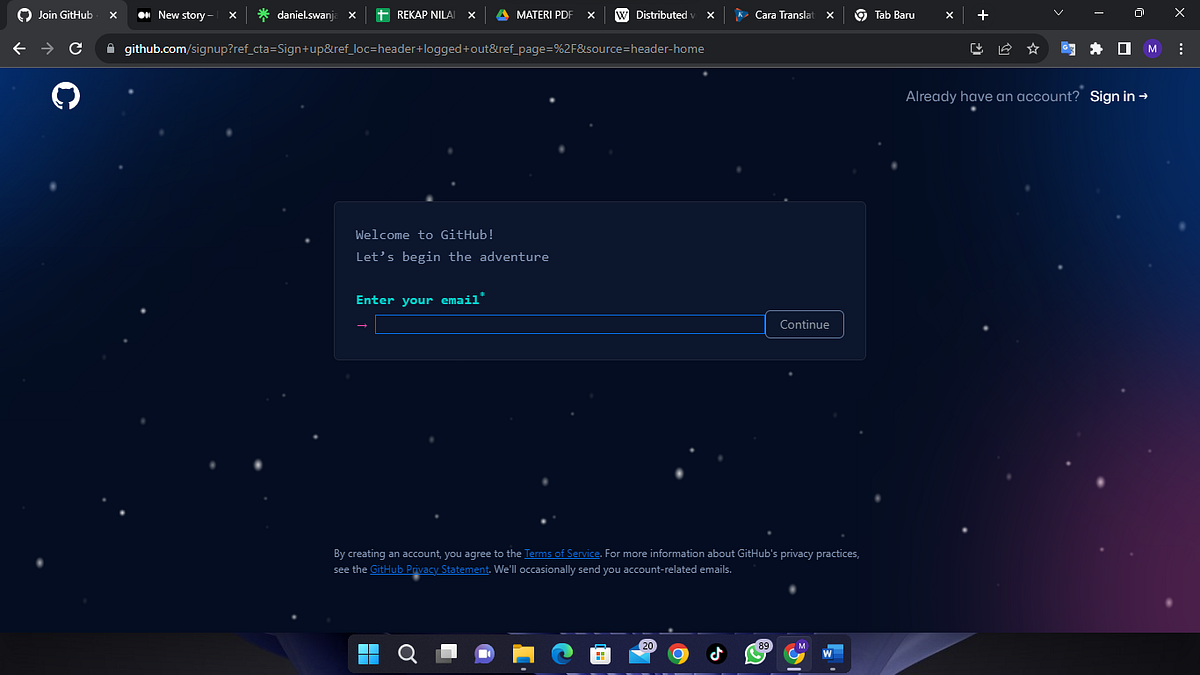1200x675 pixels.
Task: Click the Google Translate extension icon
Action: click(x=1068, y=48)
